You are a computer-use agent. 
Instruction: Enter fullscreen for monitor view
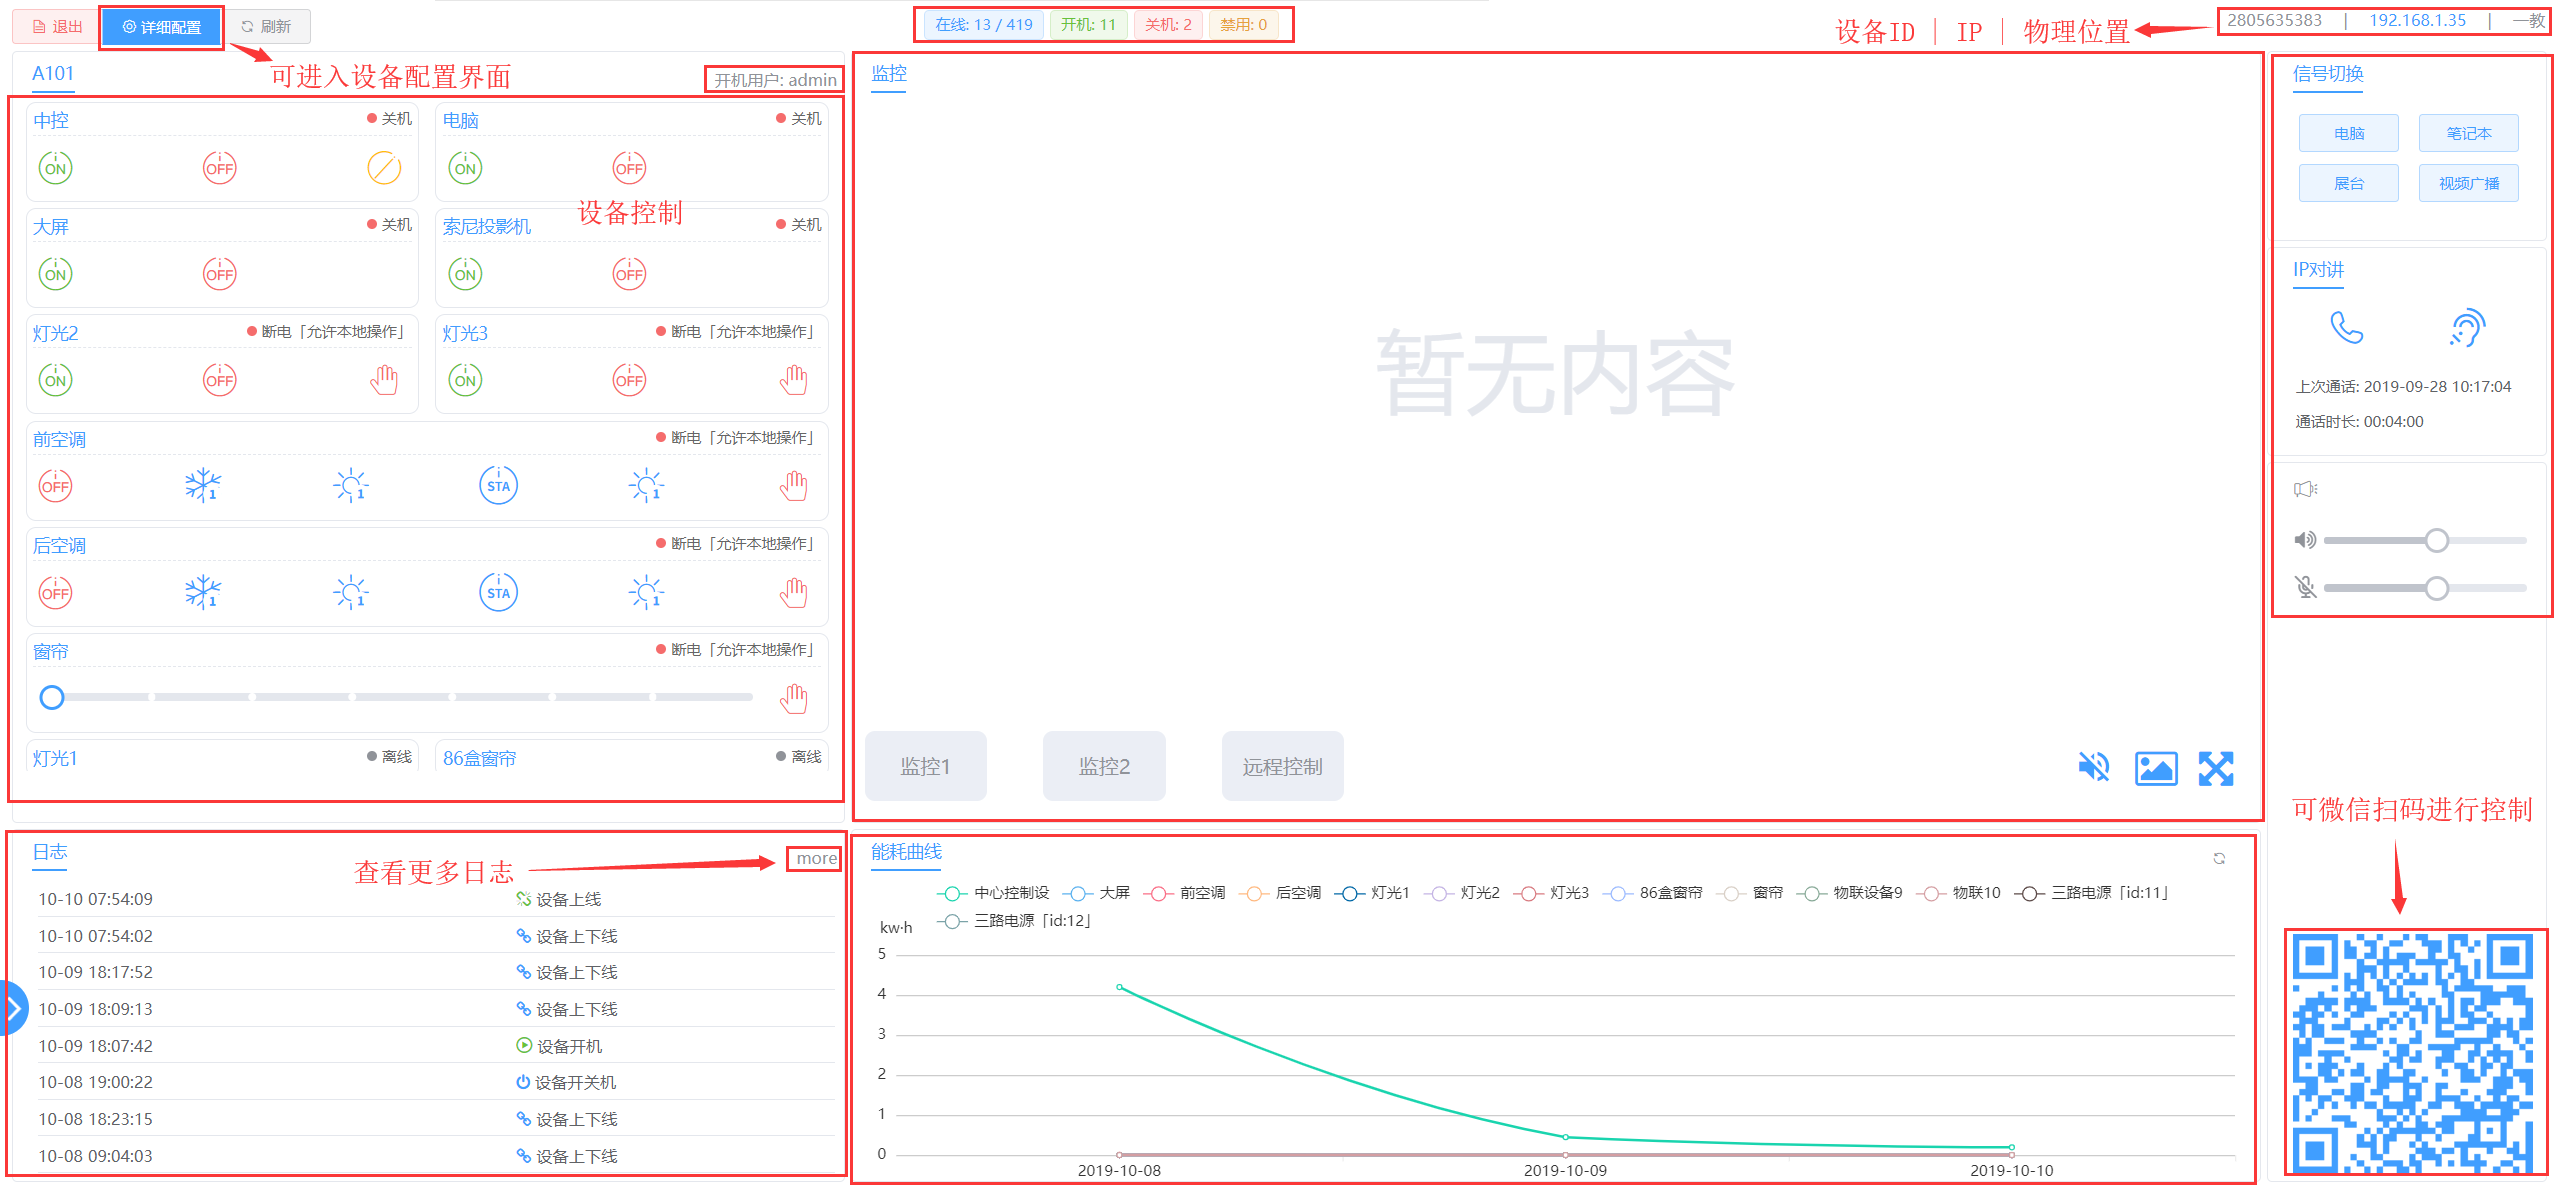pyautogui.click(x=2215, y=768)
